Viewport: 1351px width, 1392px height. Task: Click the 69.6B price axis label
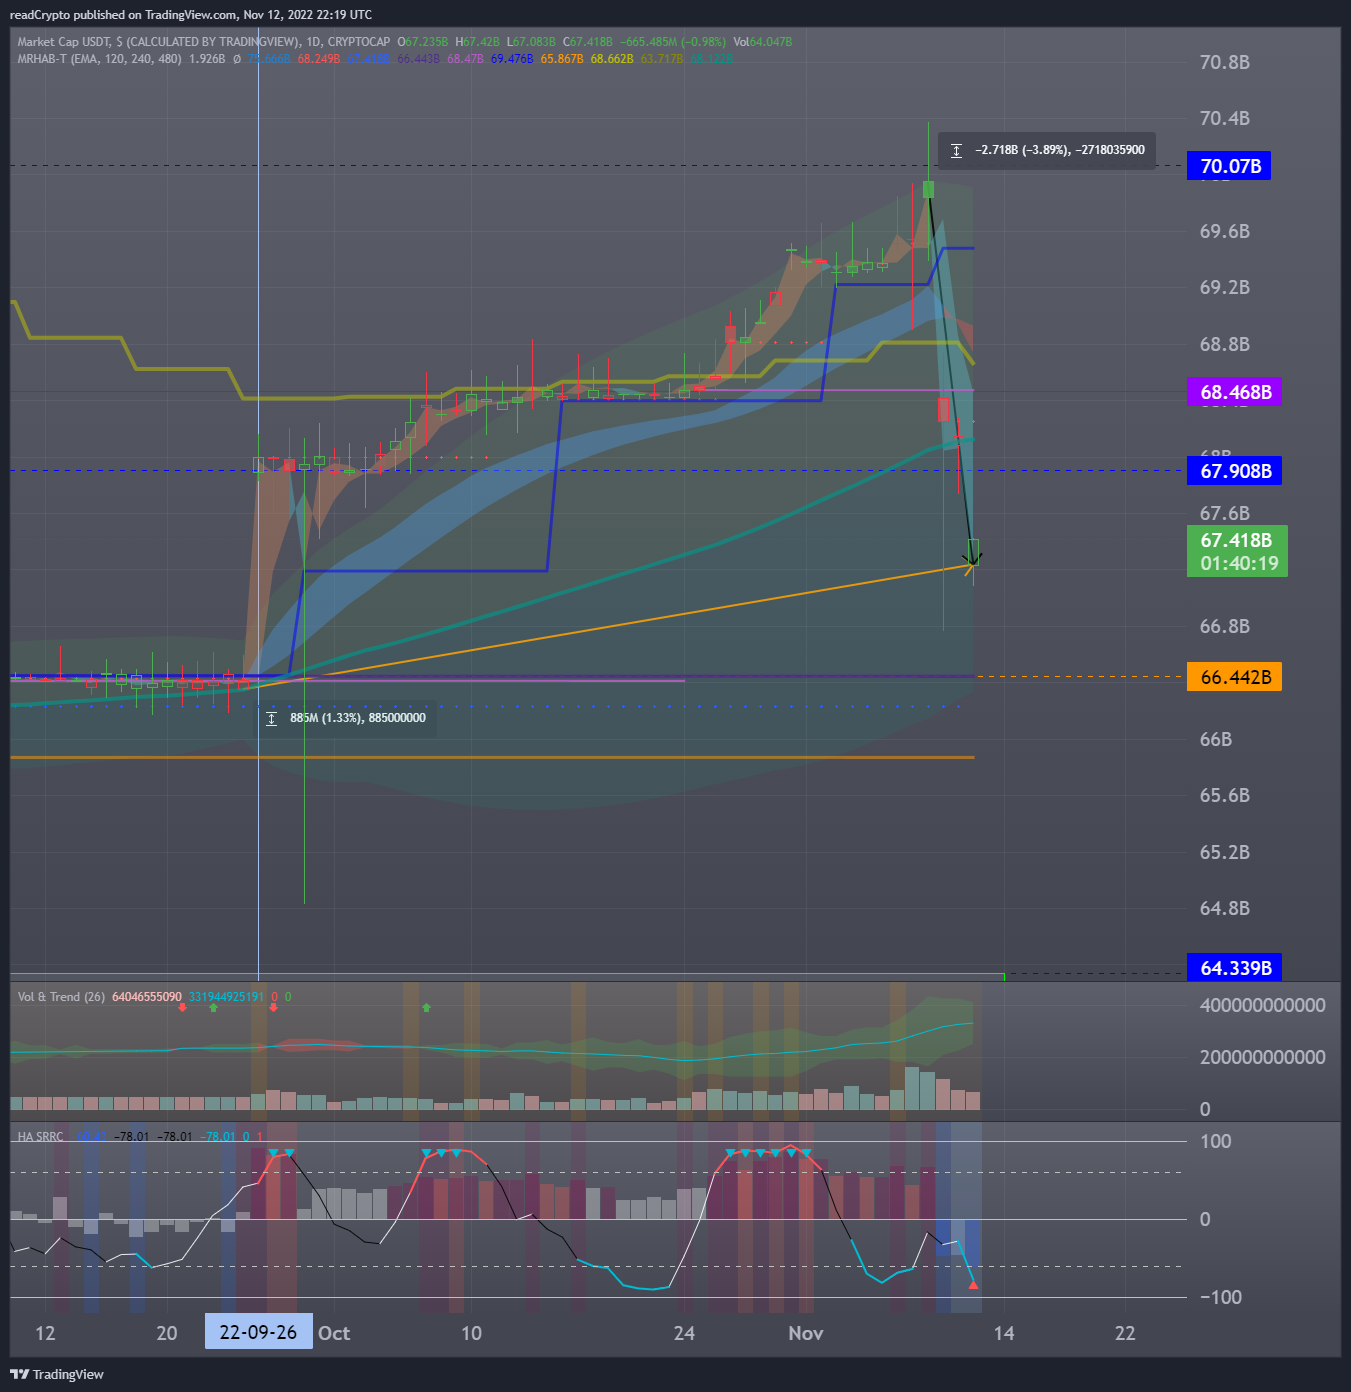click(1225, 231)
